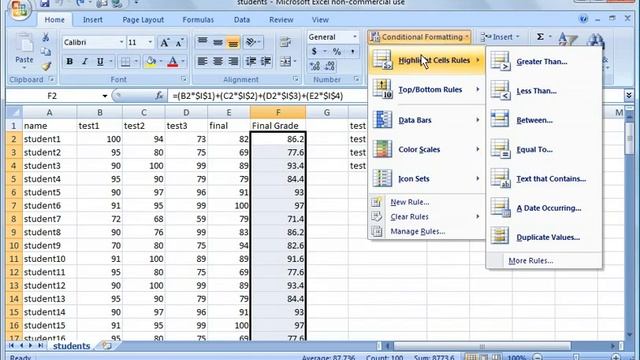The image size is (640, 360).
Task: Activate the Format Painter brush
Action: (46, 66)
